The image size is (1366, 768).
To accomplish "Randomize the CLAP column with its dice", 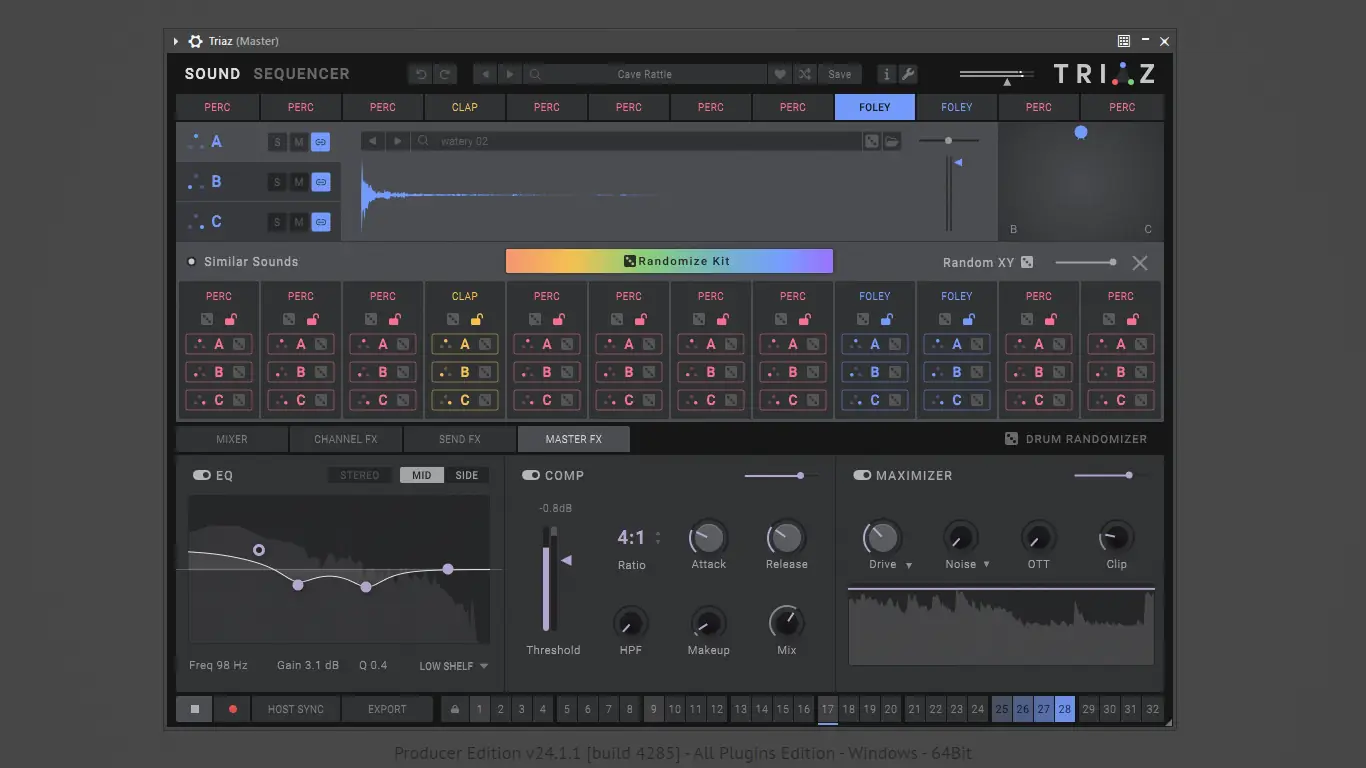I will click(x=453, y=320).
